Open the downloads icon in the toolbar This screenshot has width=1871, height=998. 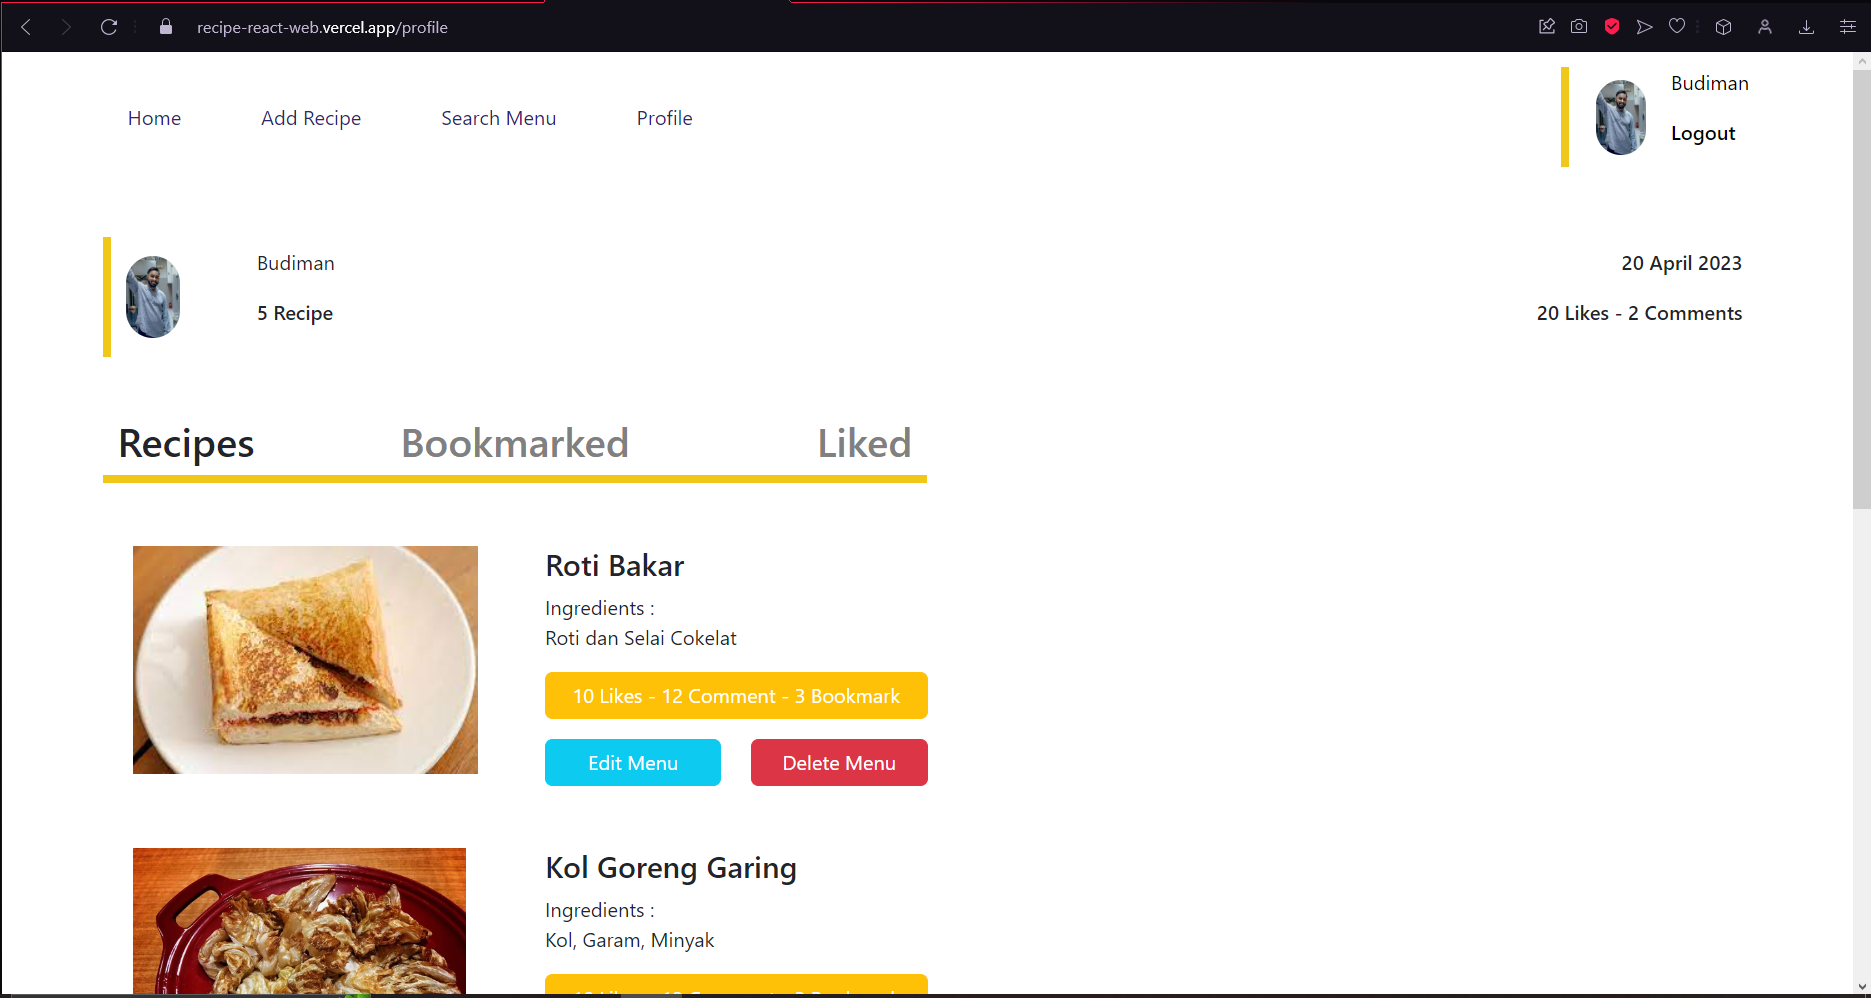[1807, 26]
